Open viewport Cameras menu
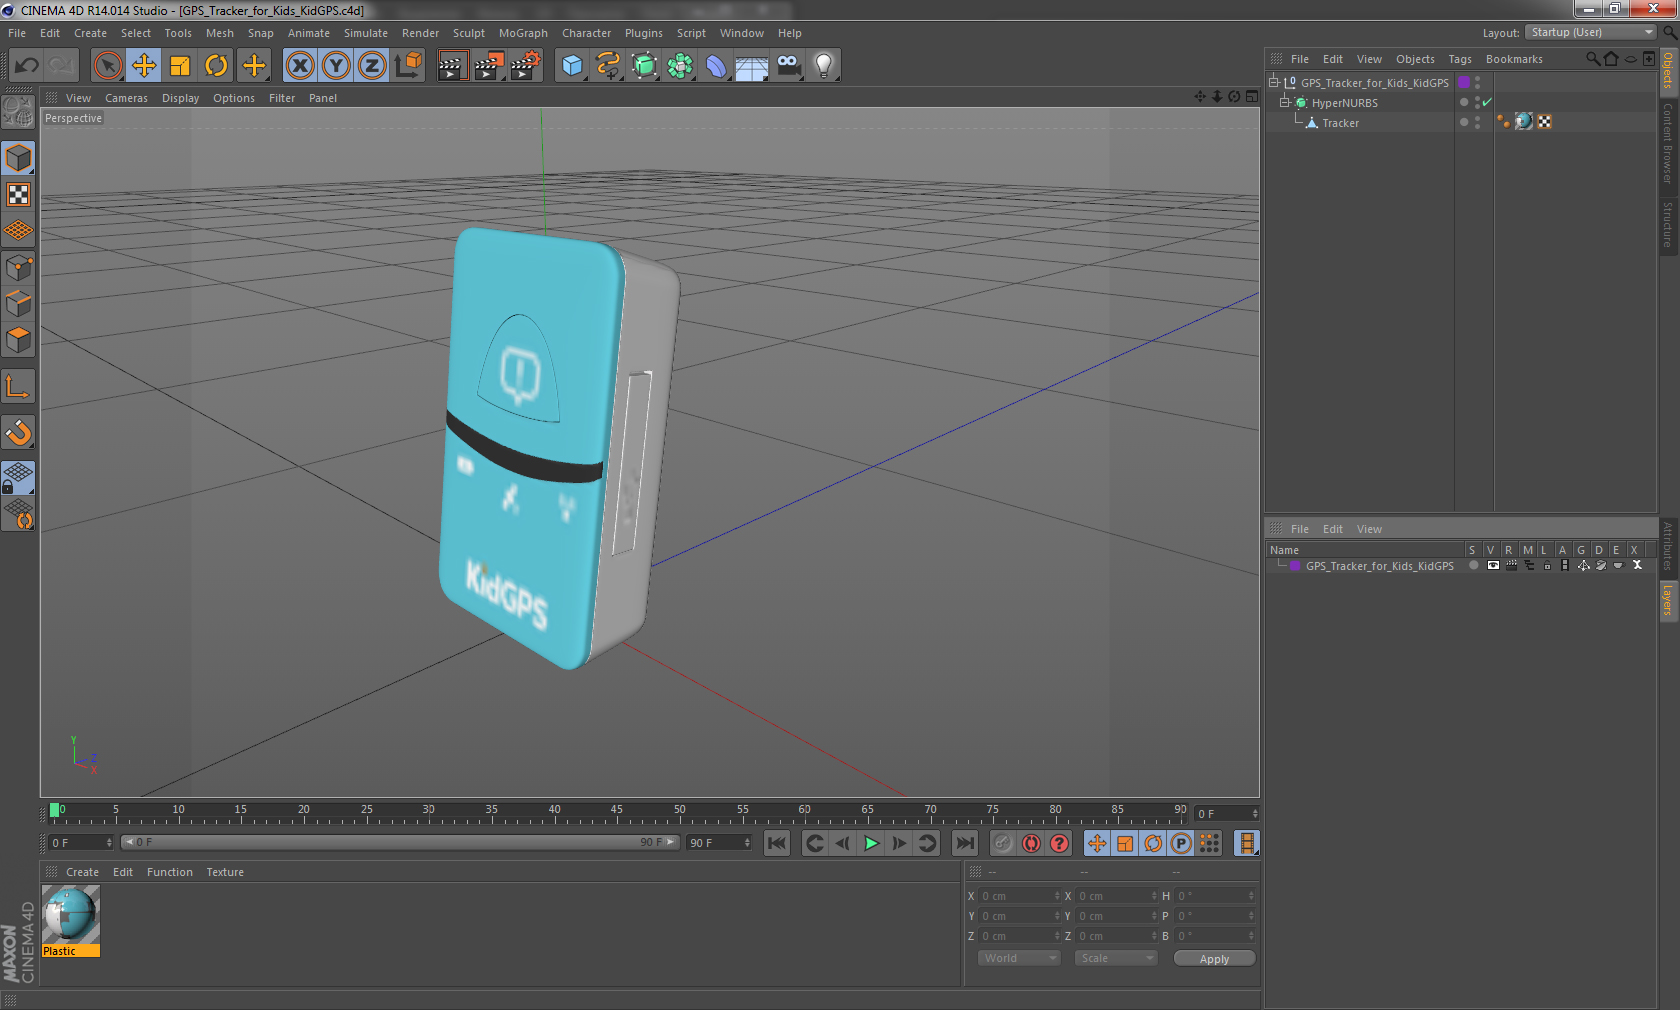1680x1010 pixels. 126,98
